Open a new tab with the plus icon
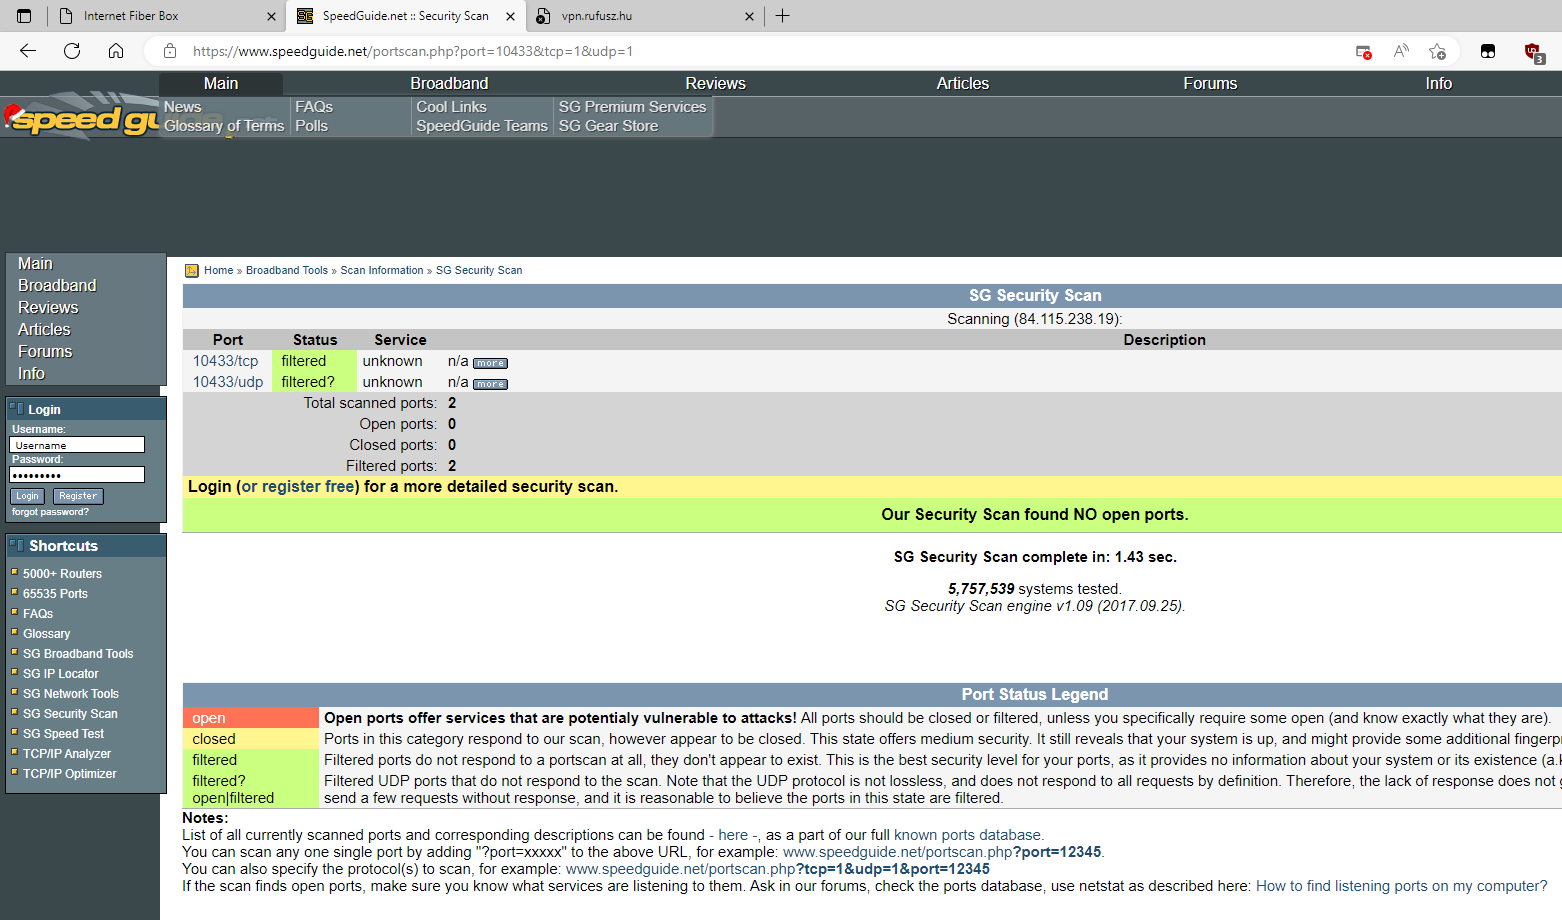 point(782,16)
